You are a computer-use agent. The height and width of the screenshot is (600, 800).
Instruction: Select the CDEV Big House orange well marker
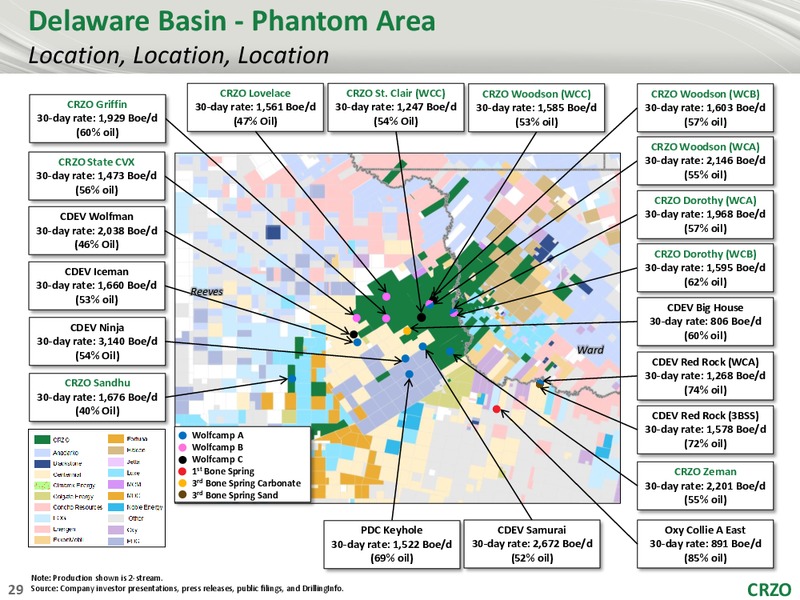tap(407, 331)
